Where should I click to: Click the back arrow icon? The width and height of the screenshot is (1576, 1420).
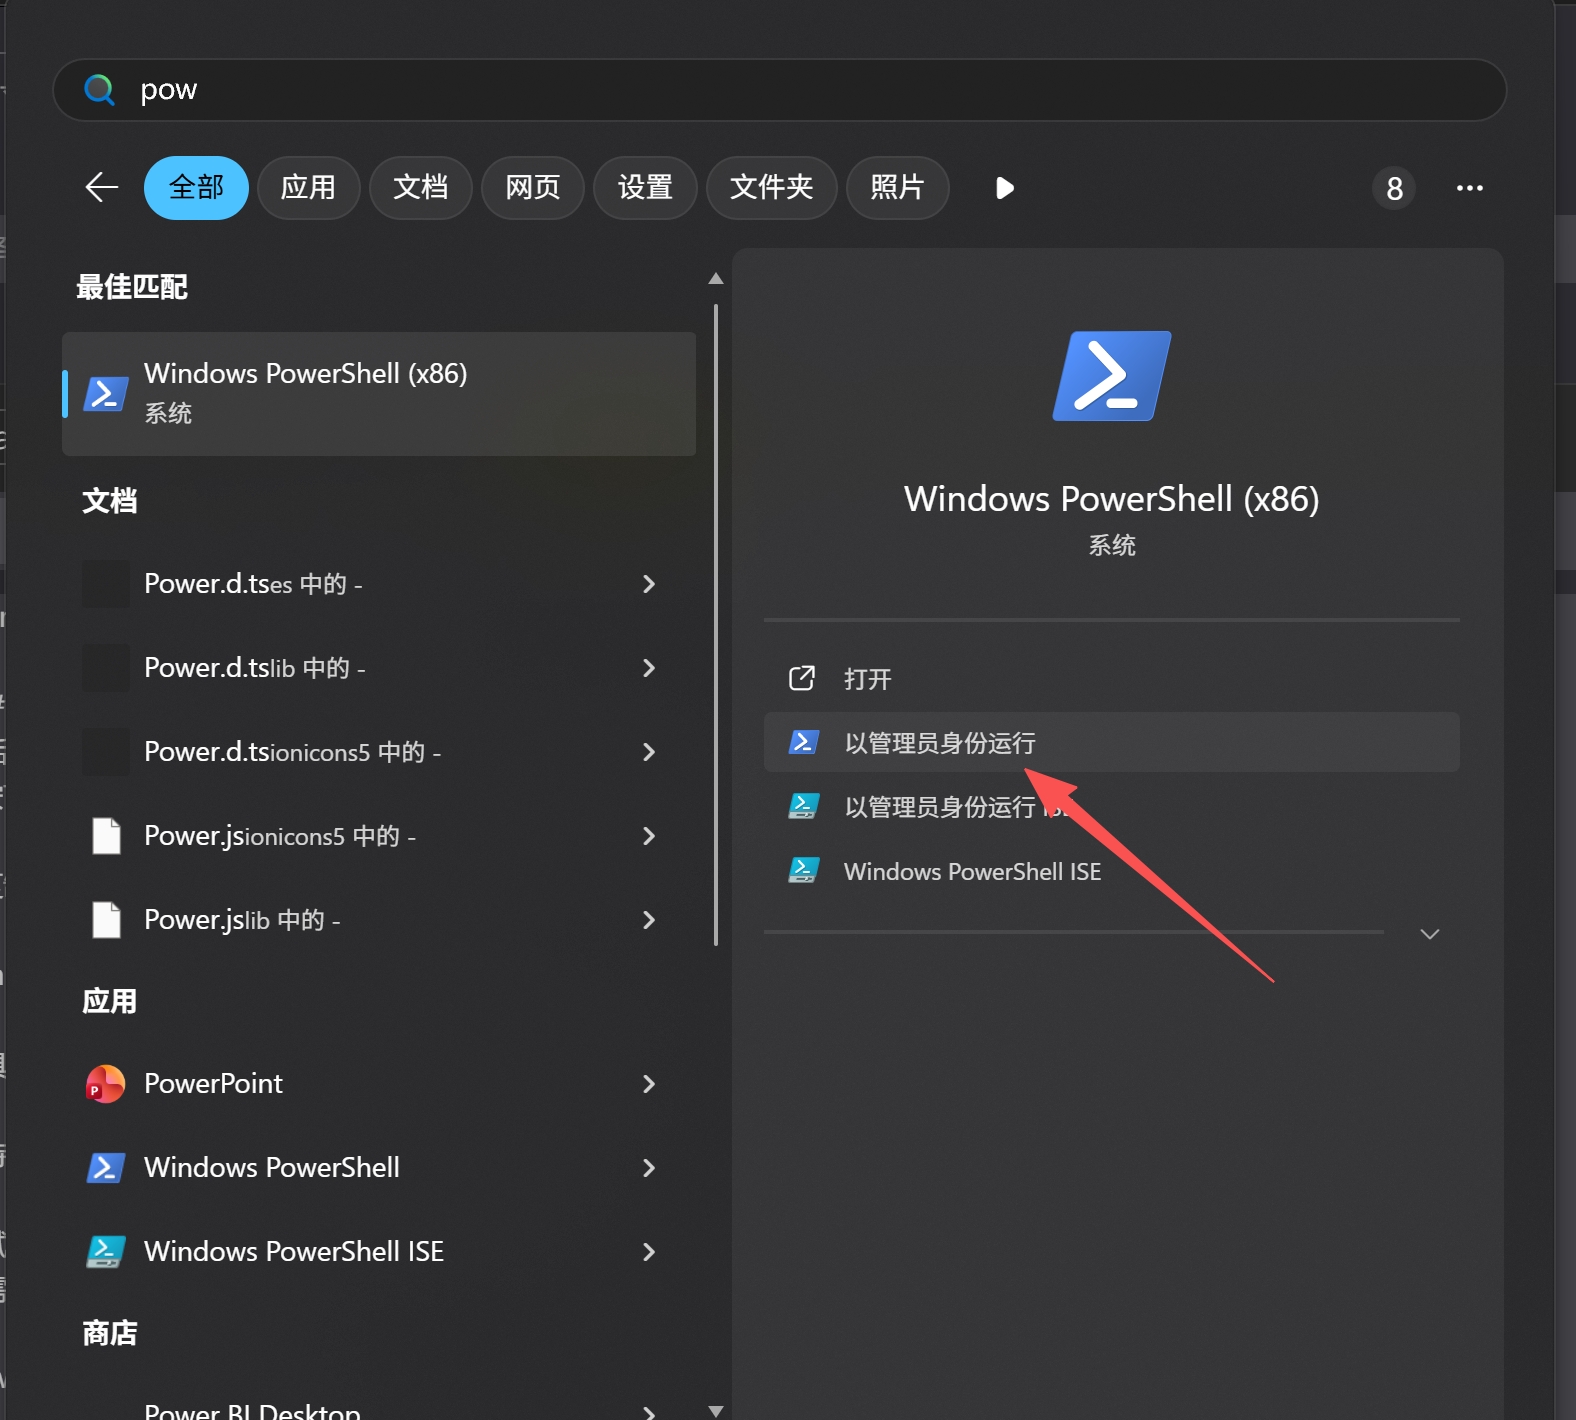[101, 187]
